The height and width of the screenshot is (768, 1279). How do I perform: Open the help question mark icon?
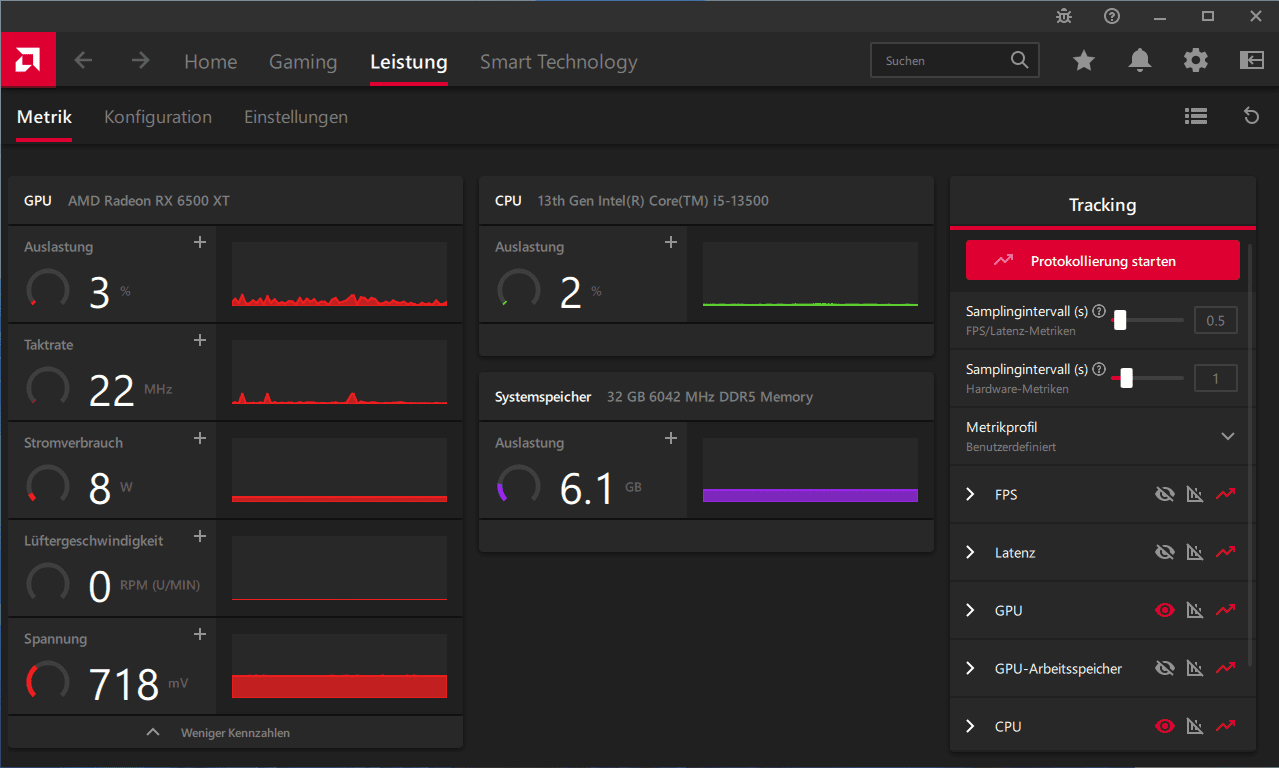point(1112,16)
